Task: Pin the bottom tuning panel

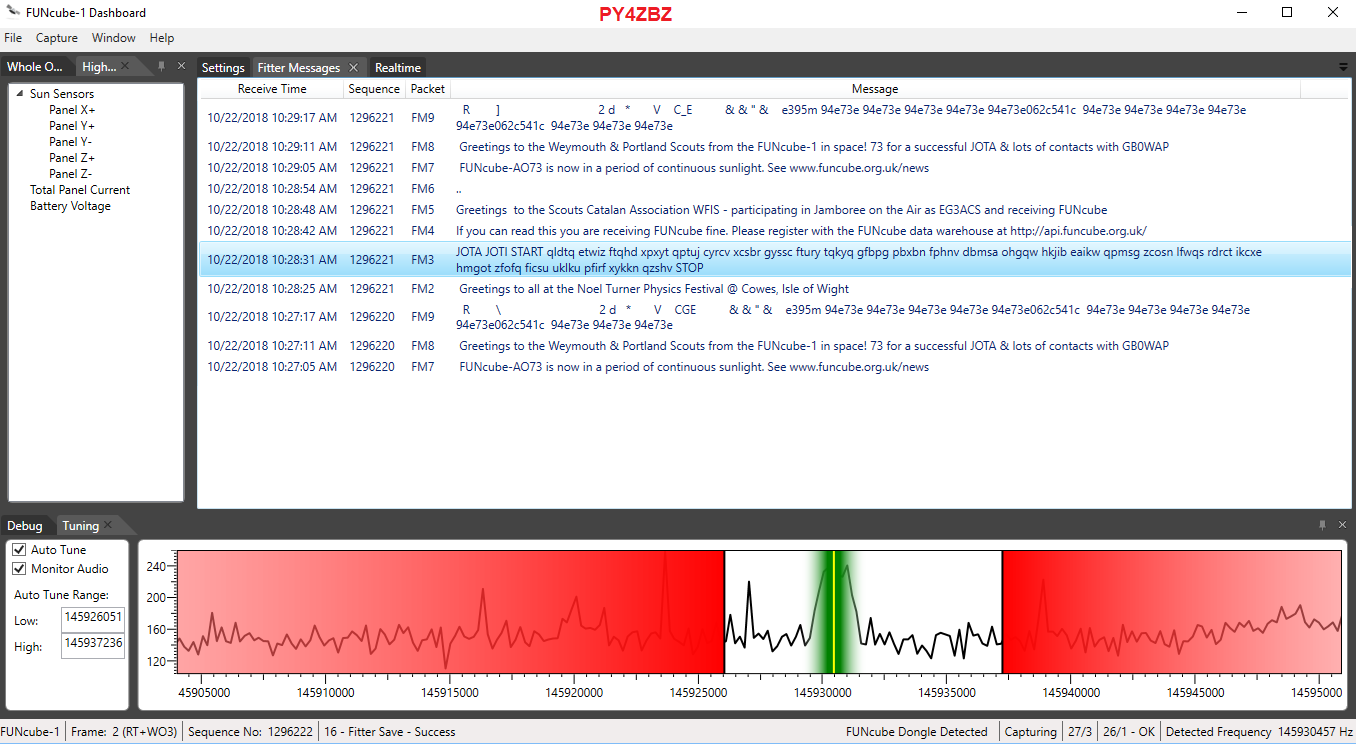Action: pyautogui.click(x=1323, y=525)
